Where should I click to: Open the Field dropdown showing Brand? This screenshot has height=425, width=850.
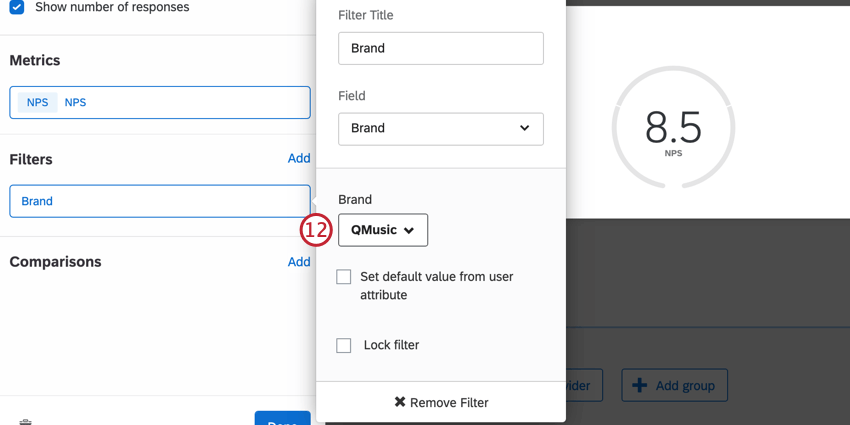441,129
